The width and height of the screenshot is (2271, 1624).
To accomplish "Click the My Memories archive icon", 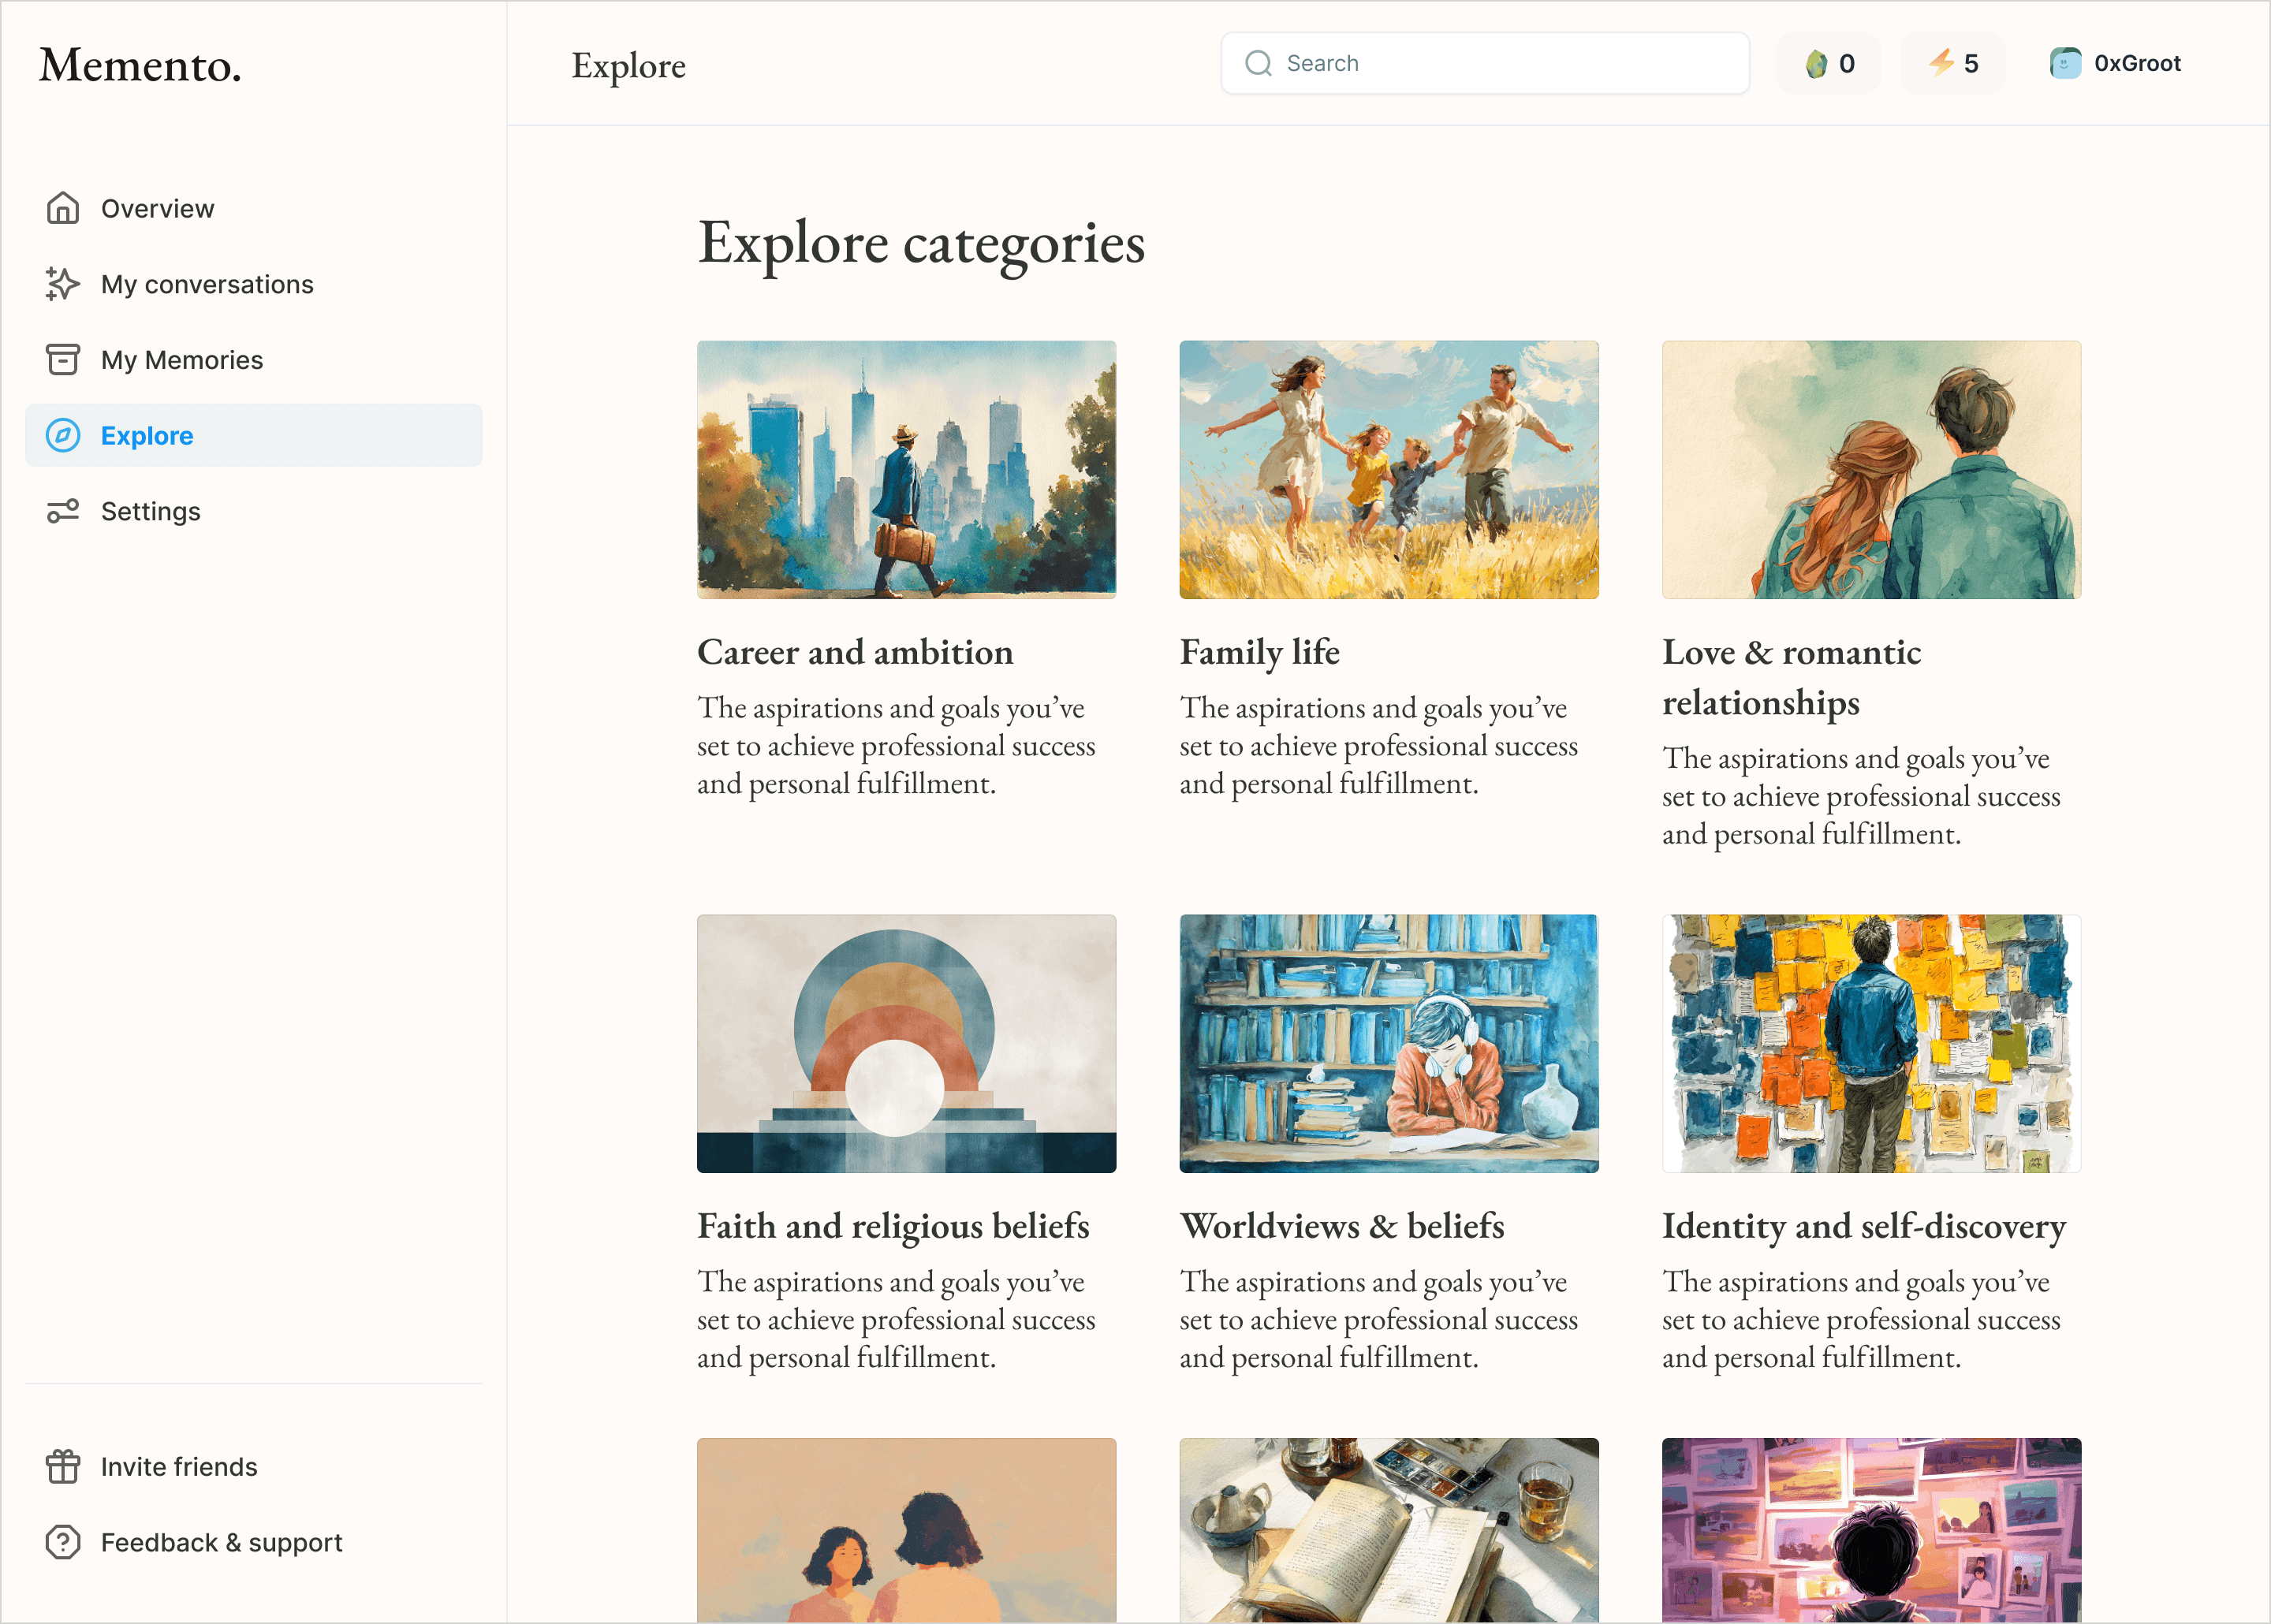I will click(x=62, y=359).
